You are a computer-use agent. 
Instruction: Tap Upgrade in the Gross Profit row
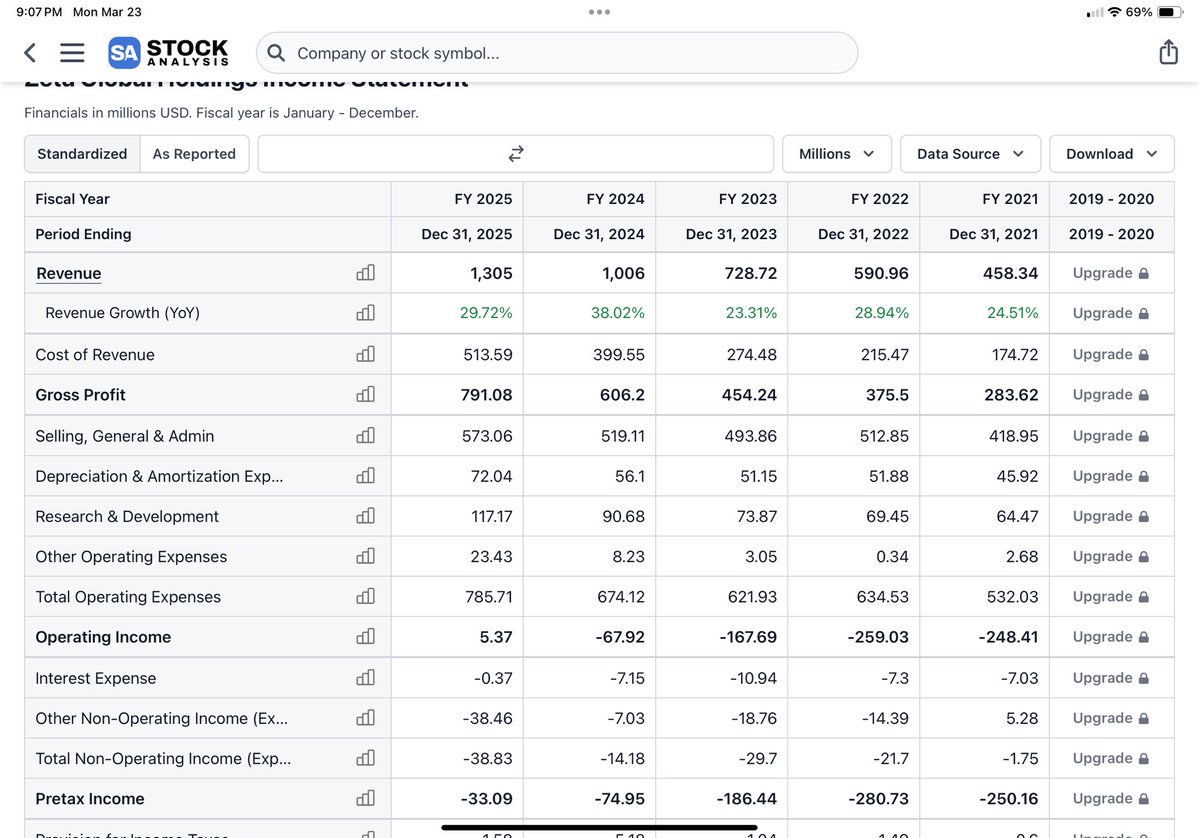pos(1110,395)
